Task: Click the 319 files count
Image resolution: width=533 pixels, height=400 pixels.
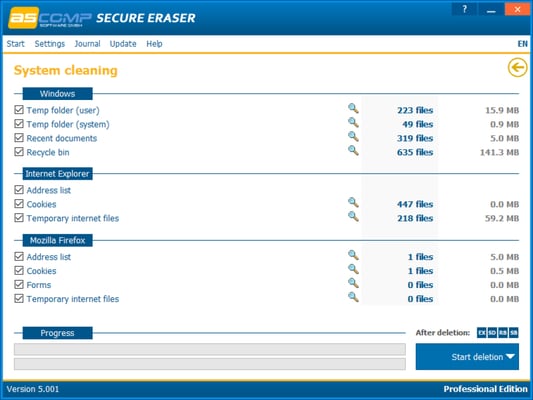Action: [415, 138]
